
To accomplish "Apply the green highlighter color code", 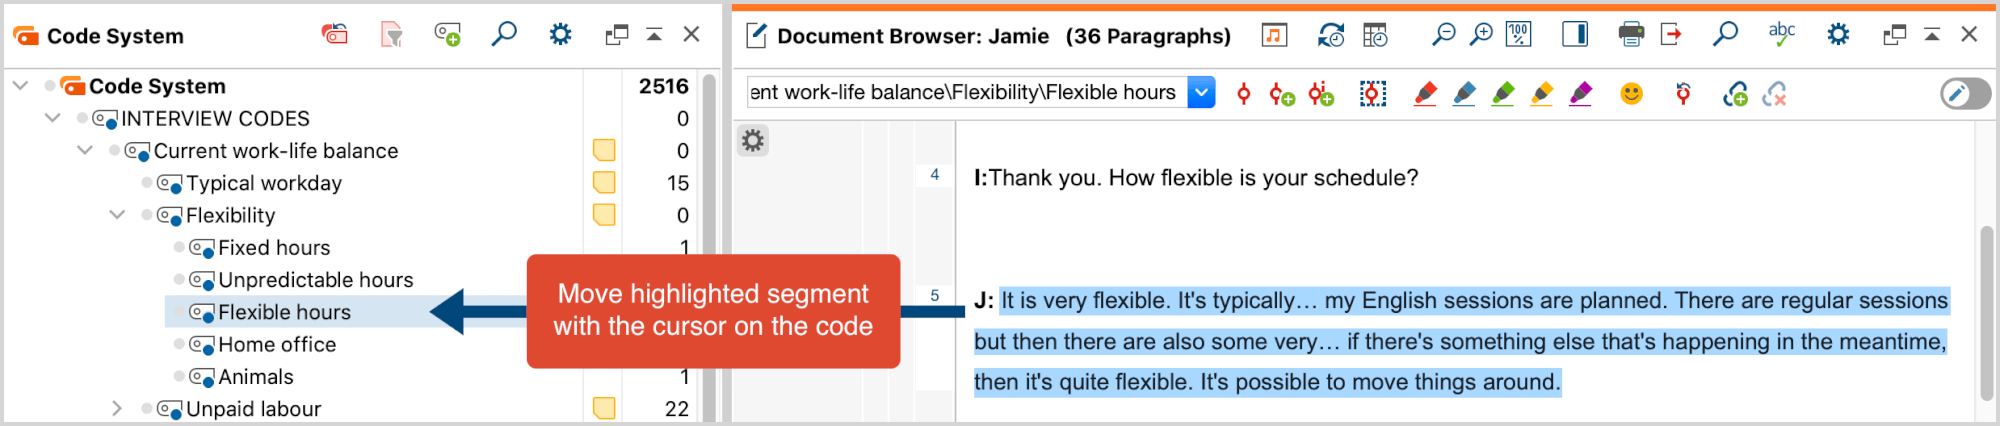I will [1503, 94].
